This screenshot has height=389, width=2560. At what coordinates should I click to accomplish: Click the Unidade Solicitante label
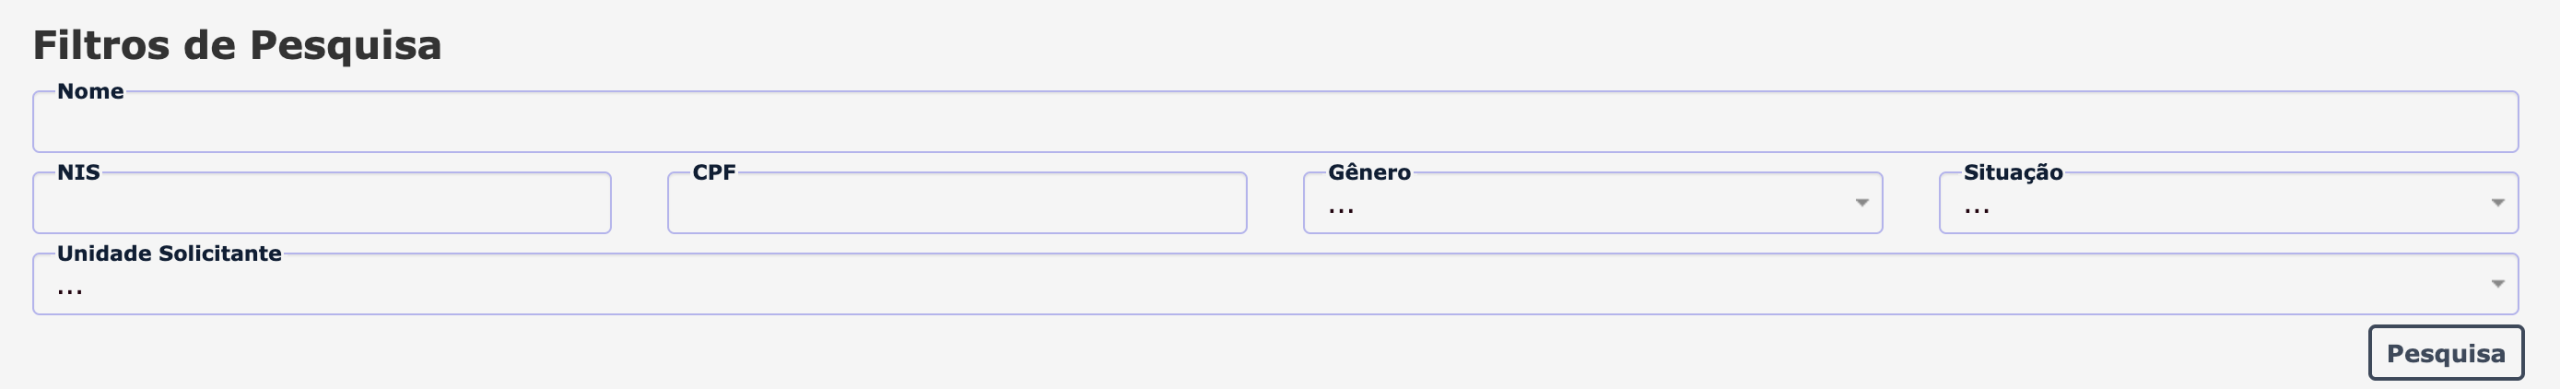(x=169, y=253)
